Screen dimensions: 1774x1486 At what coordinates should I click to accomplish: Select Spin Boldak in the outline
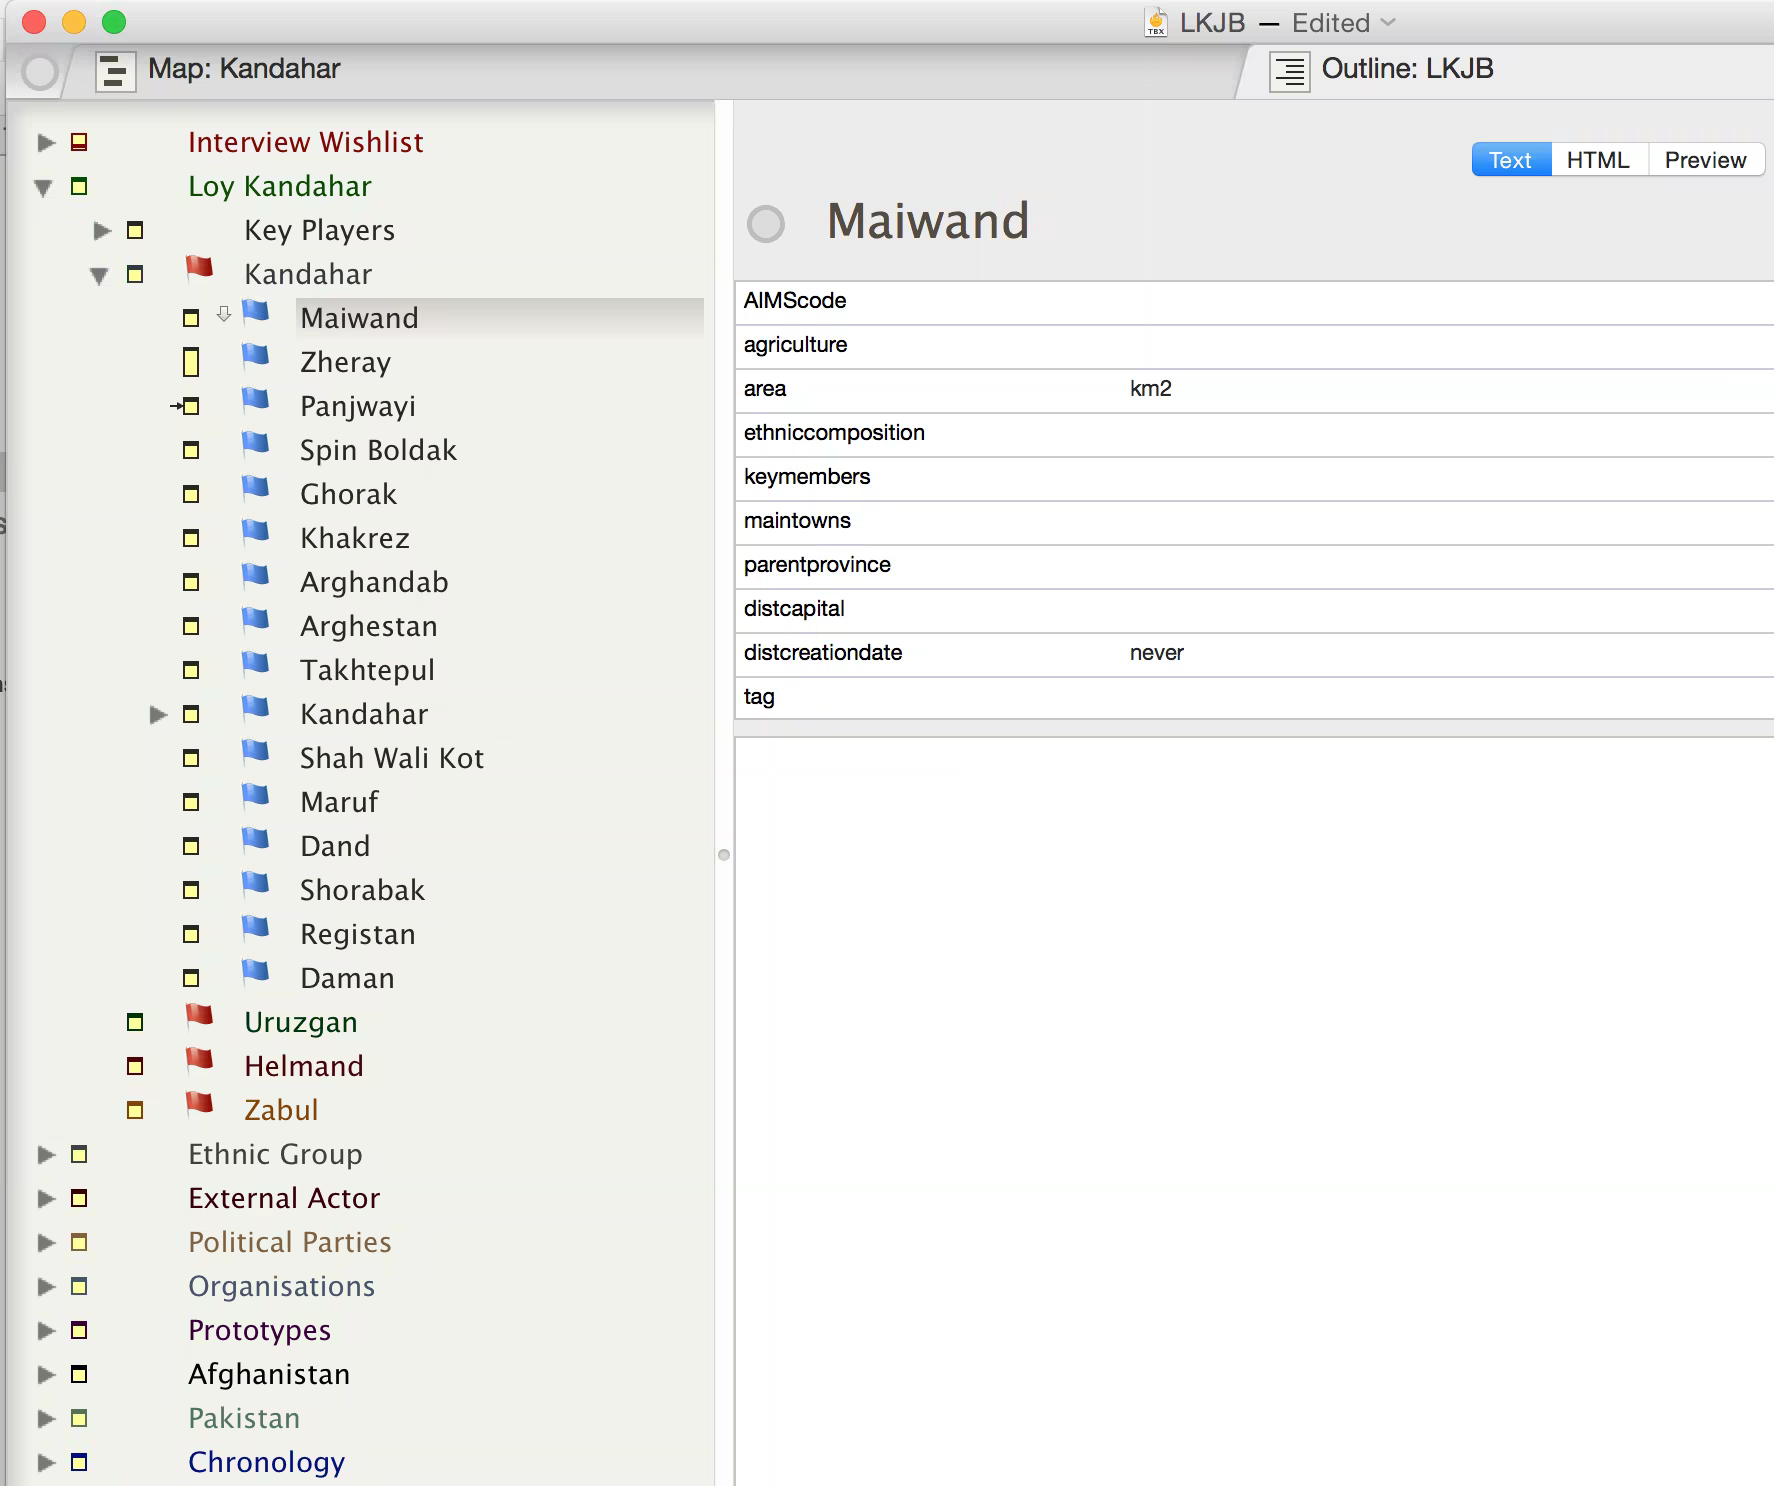(378, 450)
